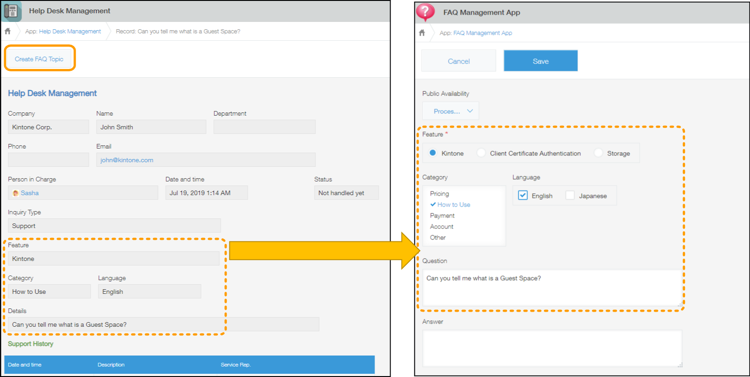
Task: Click Status value Not handled yet
Action: pos(346,193)
